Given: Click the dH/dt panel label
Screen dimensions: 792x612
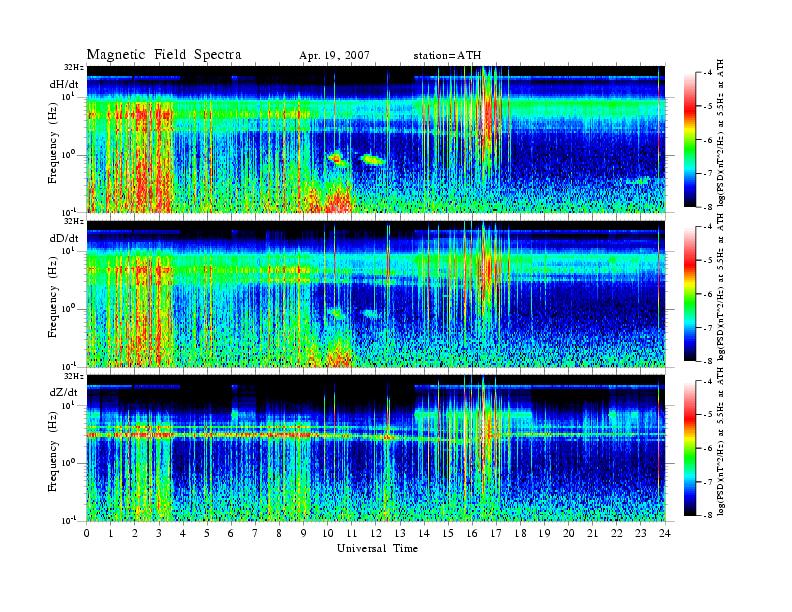Looking at the screenshot, I should point(64,84).
